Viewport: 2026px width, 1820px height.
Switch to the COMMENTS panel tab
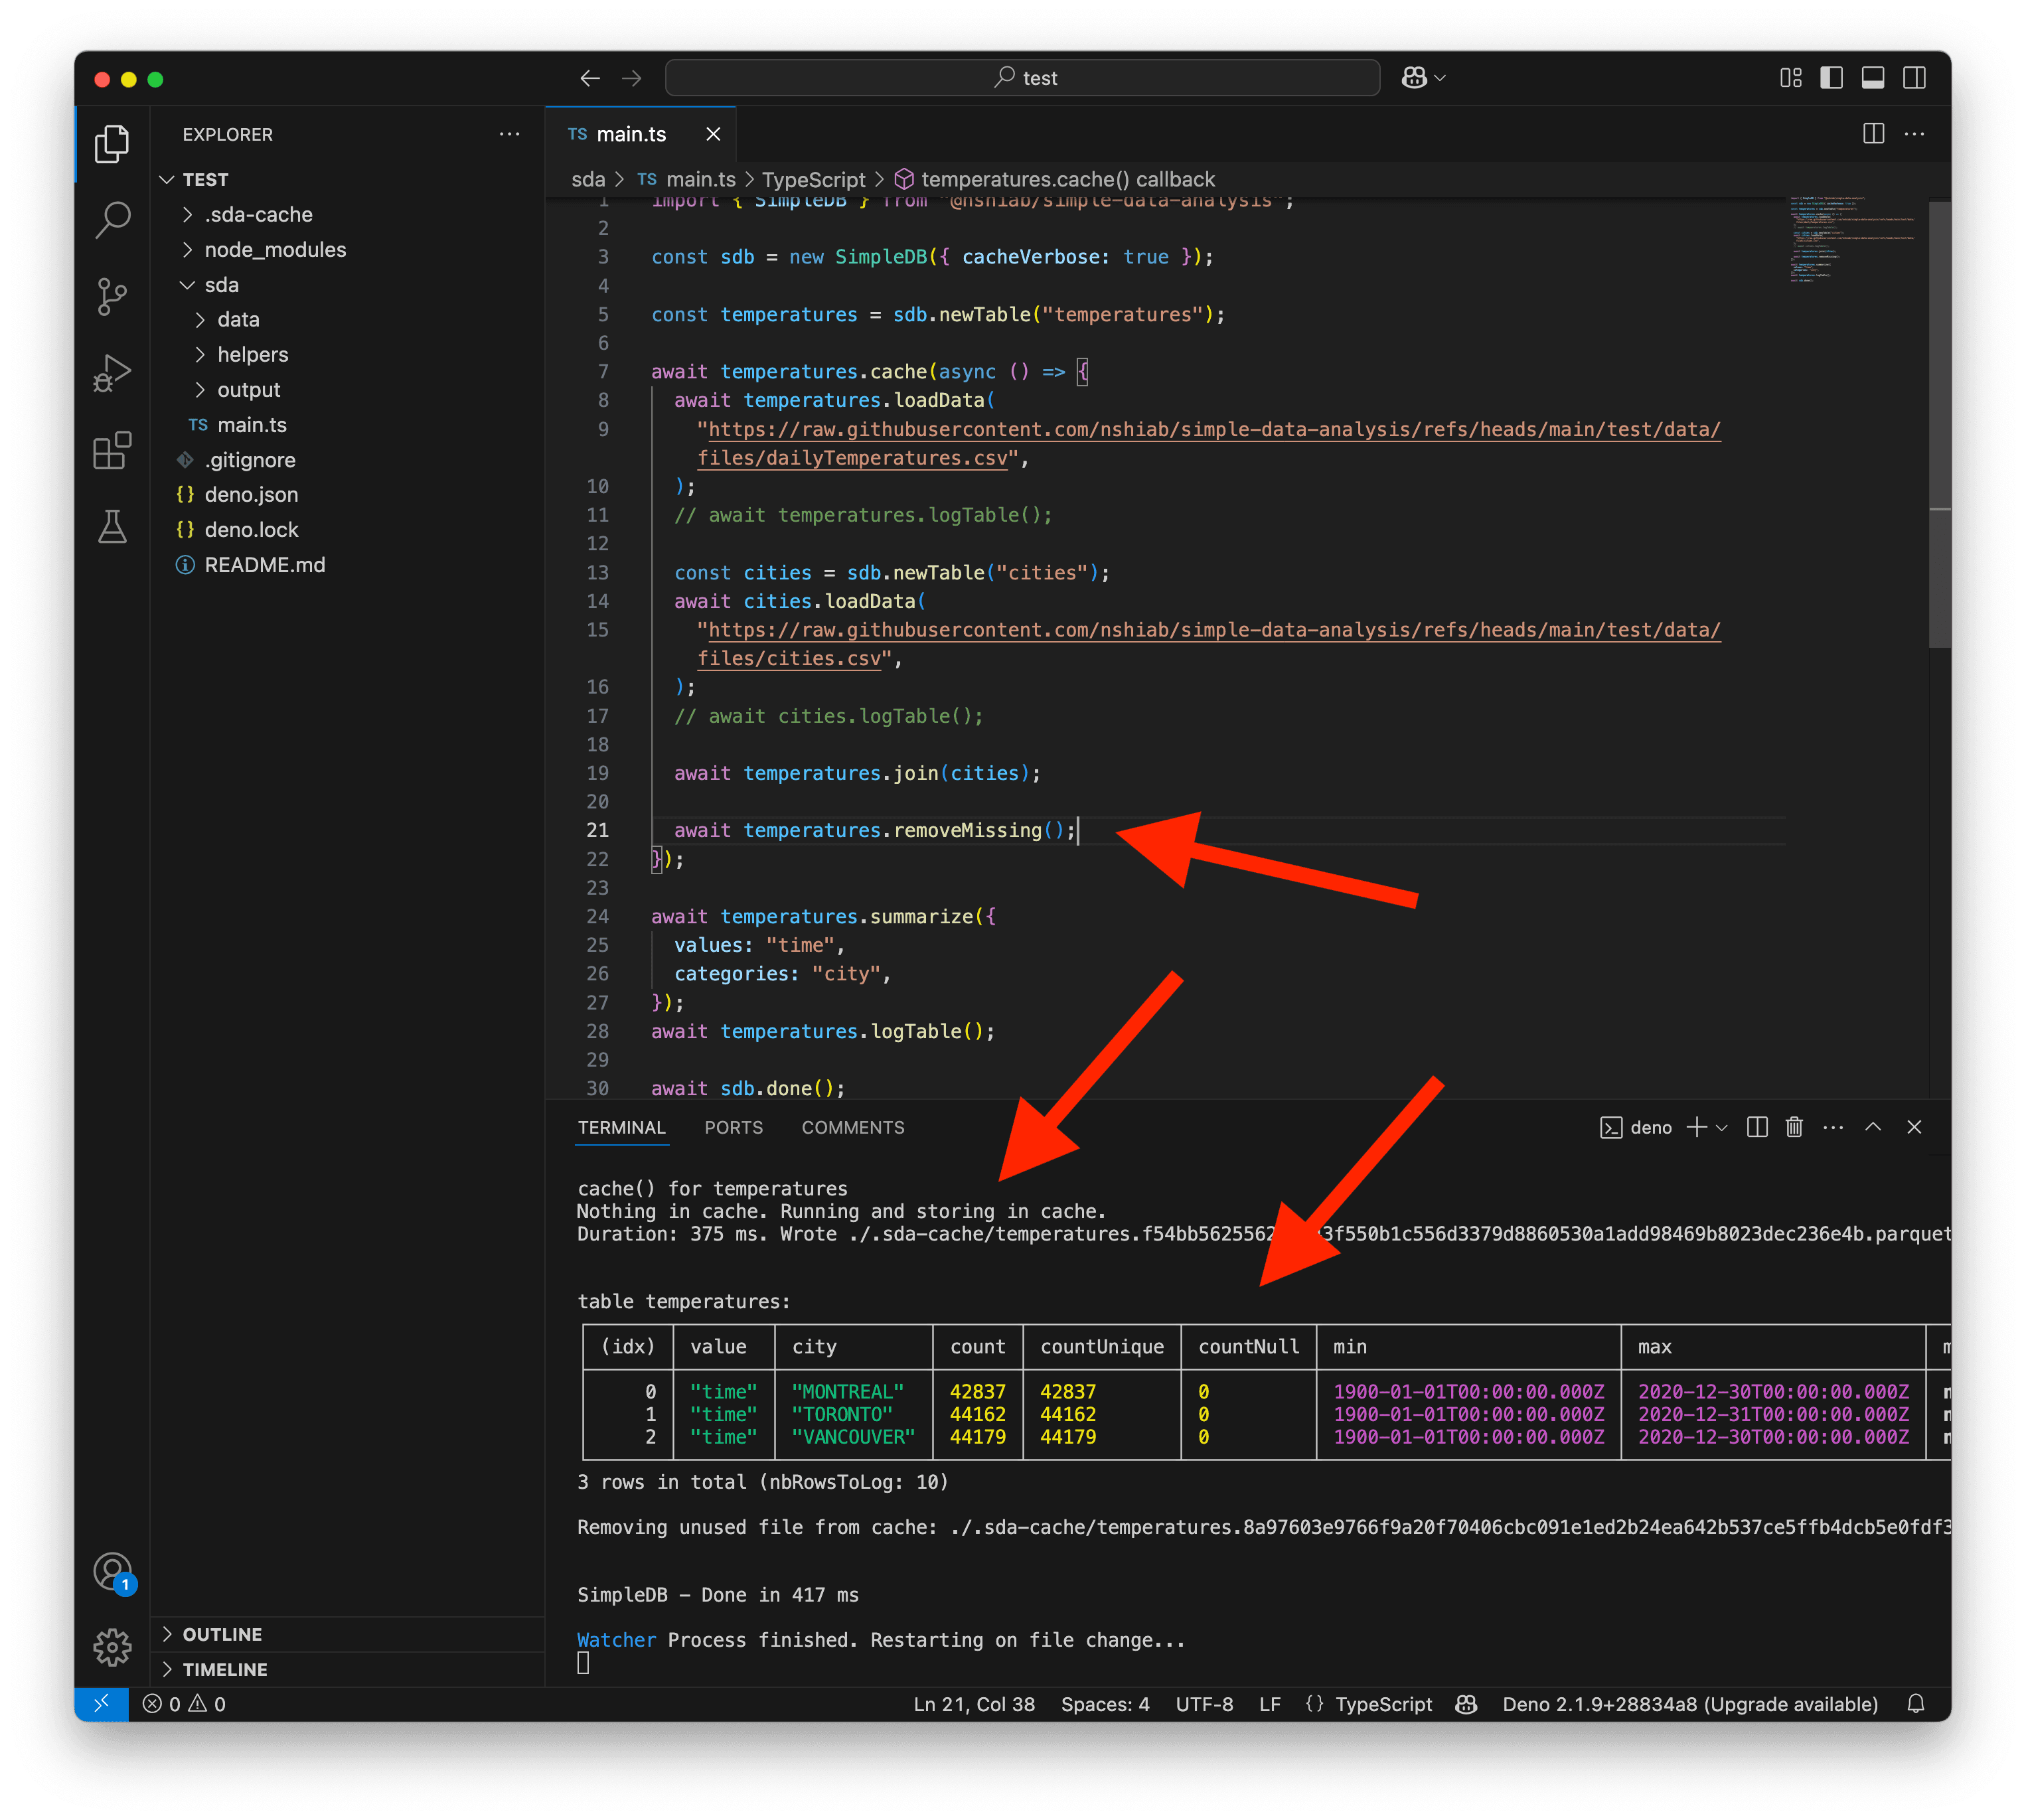pos(853,1128)
